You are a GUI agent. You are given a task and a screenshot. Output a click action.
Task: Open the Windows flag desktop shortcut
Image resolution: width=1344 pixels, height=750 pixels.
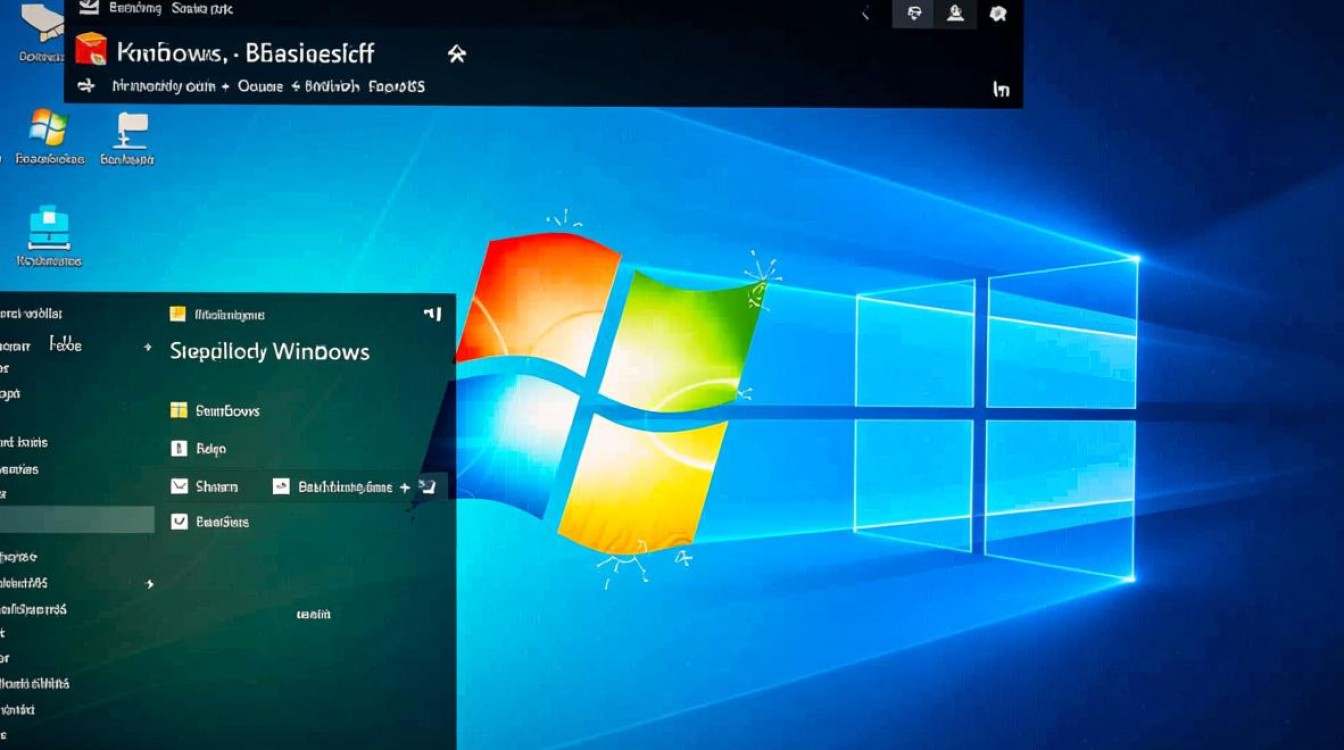(x=47, y=128)
